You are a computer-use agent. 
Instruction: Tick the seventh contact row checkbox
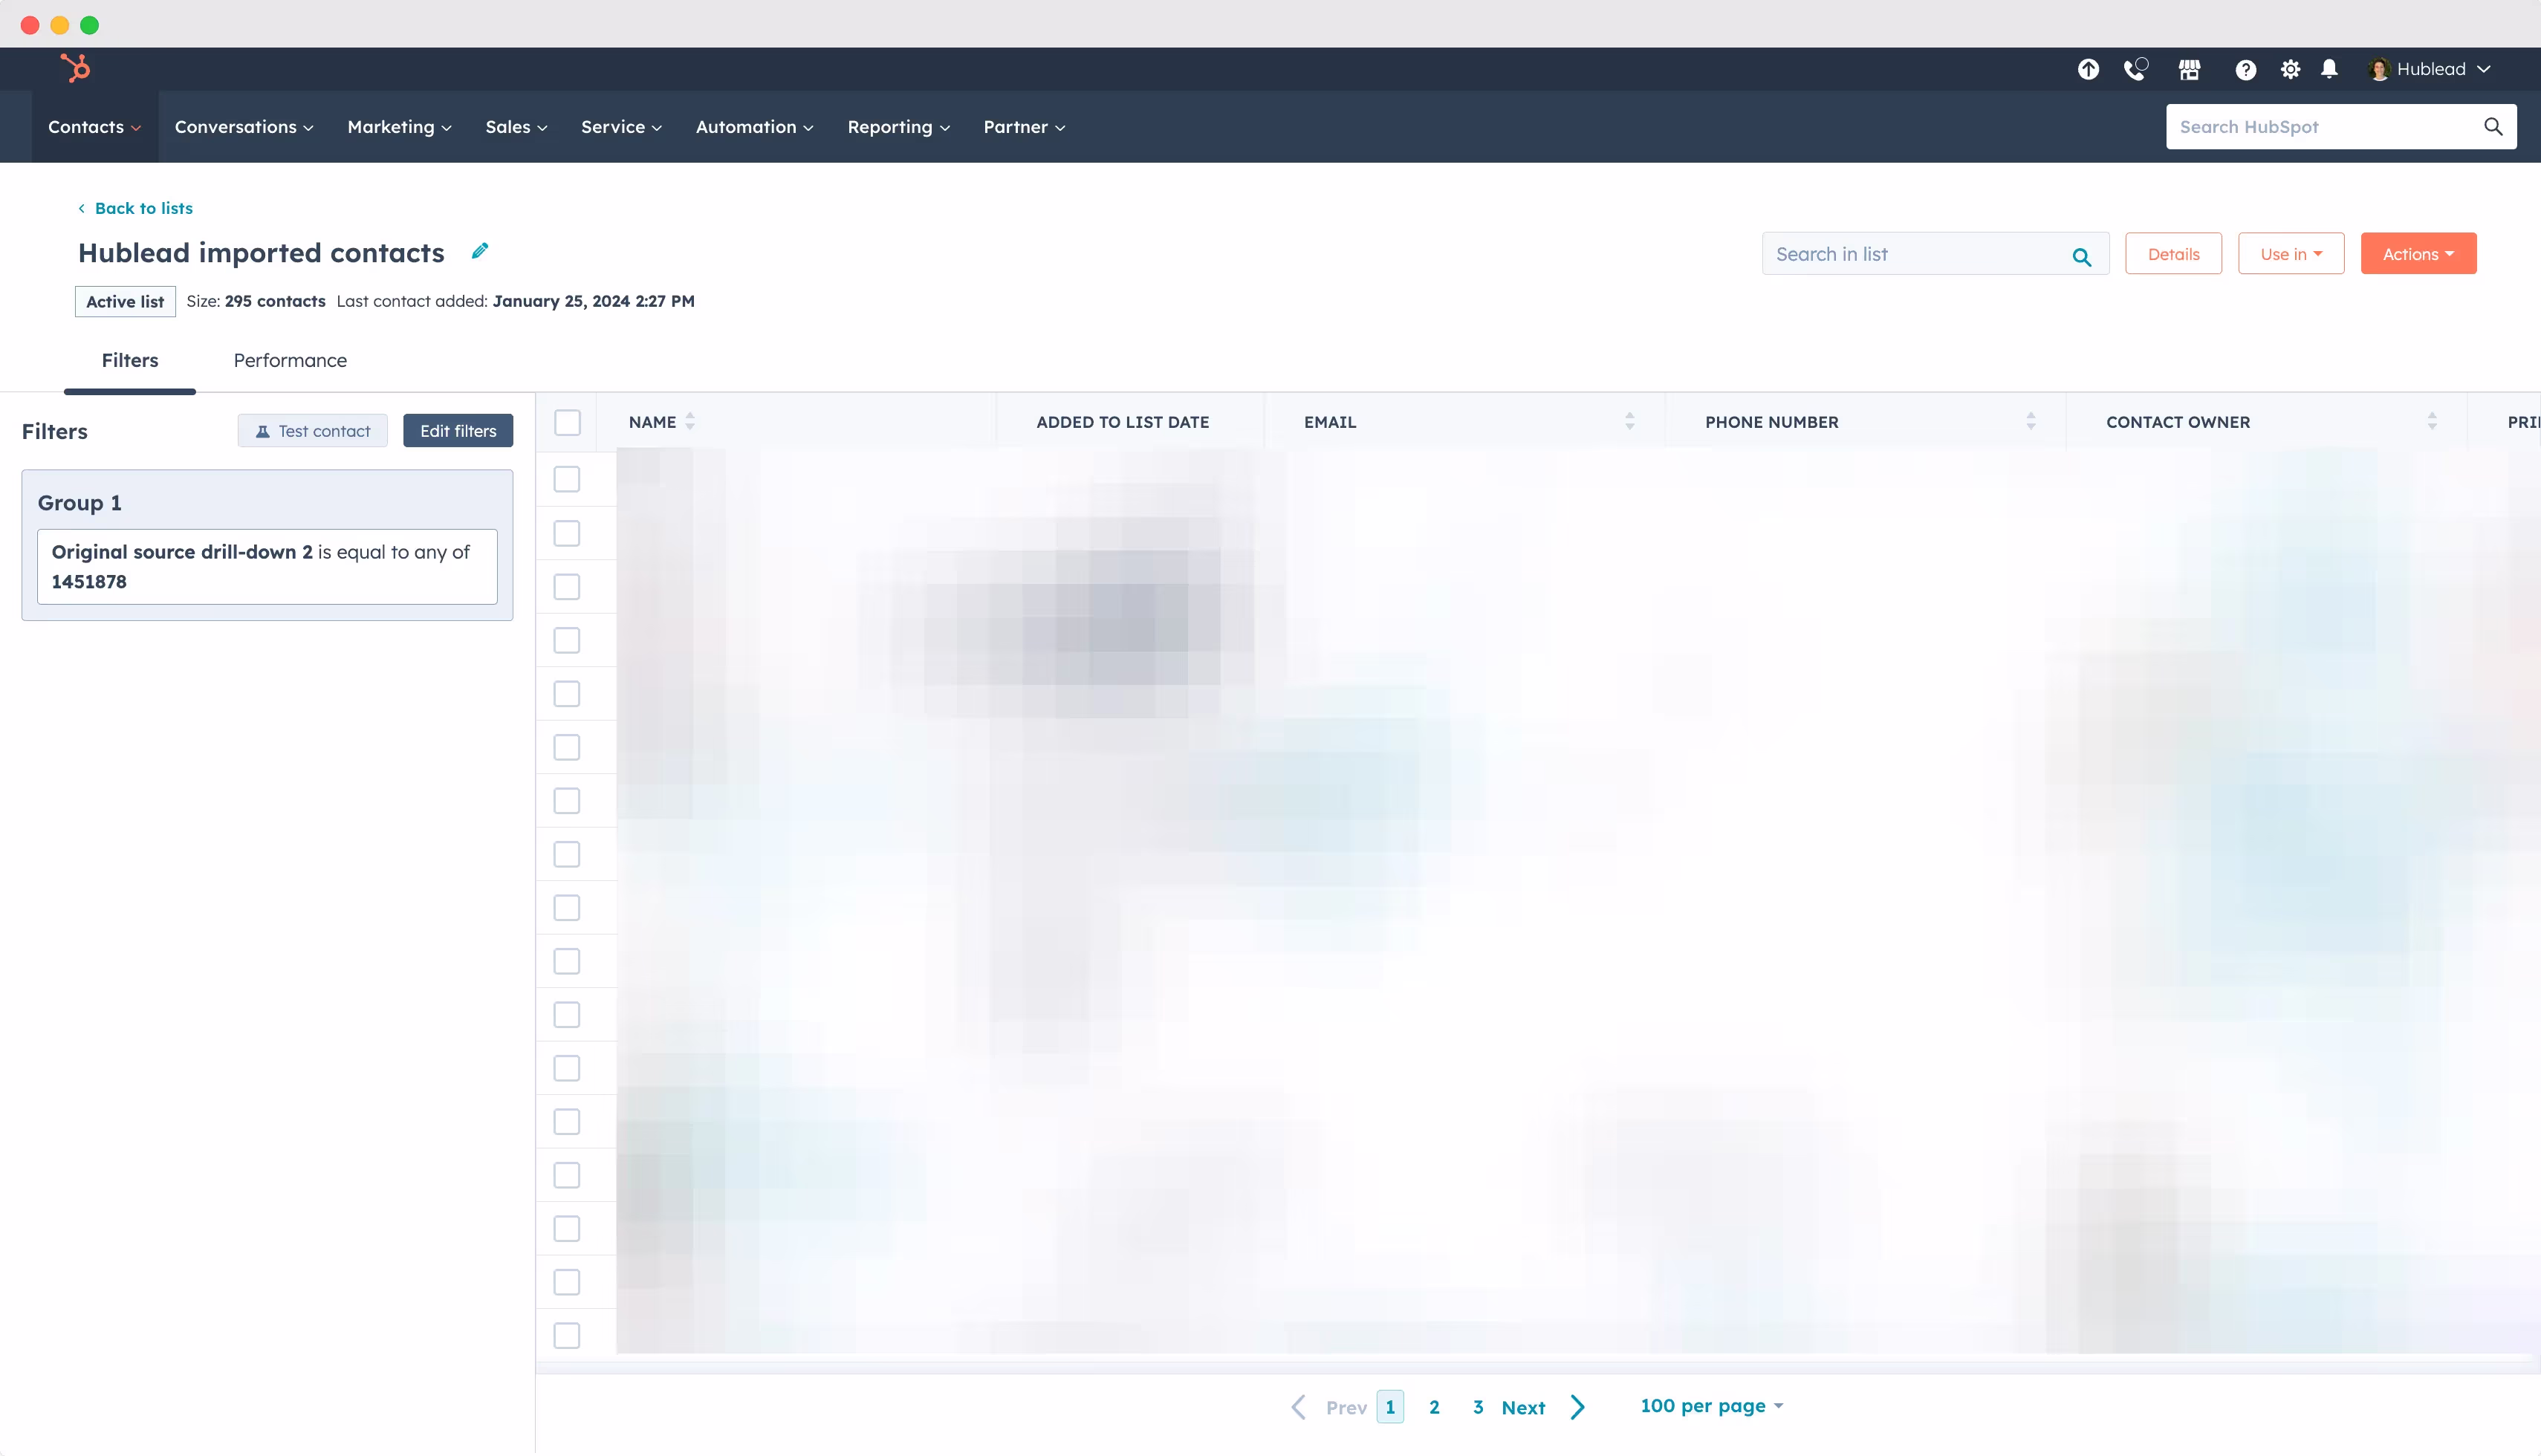pyautogui.click(x=567, y=800)
